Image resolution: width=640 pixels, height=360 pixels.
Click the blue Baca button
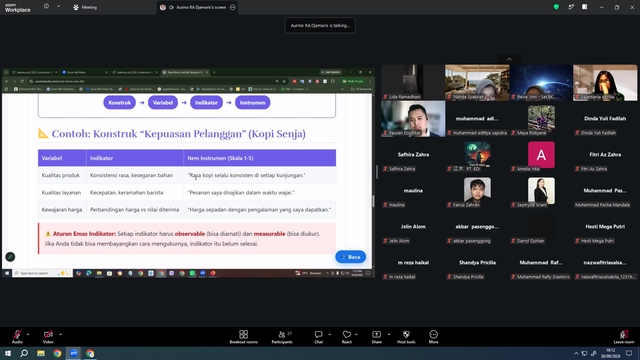pyautogui.click(x=351, y=257)
